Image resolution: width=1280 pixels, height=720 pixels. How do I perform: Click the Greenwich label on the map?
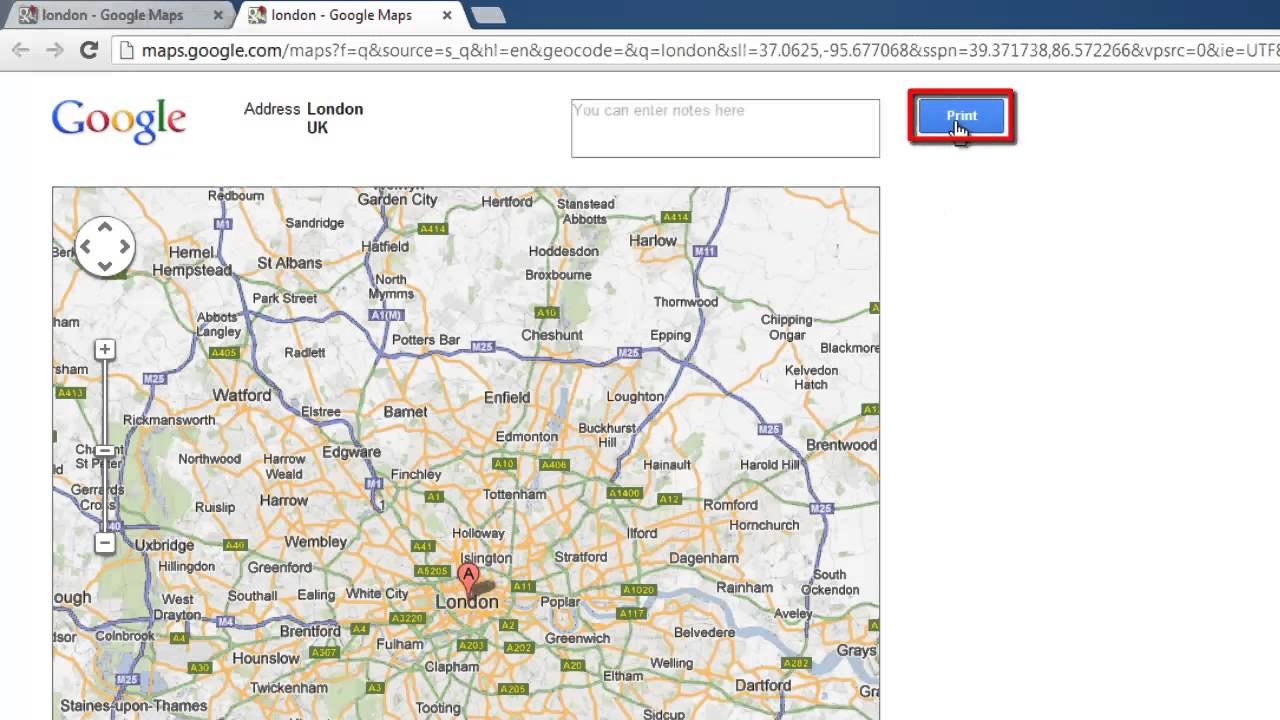[x=577, y=638]
